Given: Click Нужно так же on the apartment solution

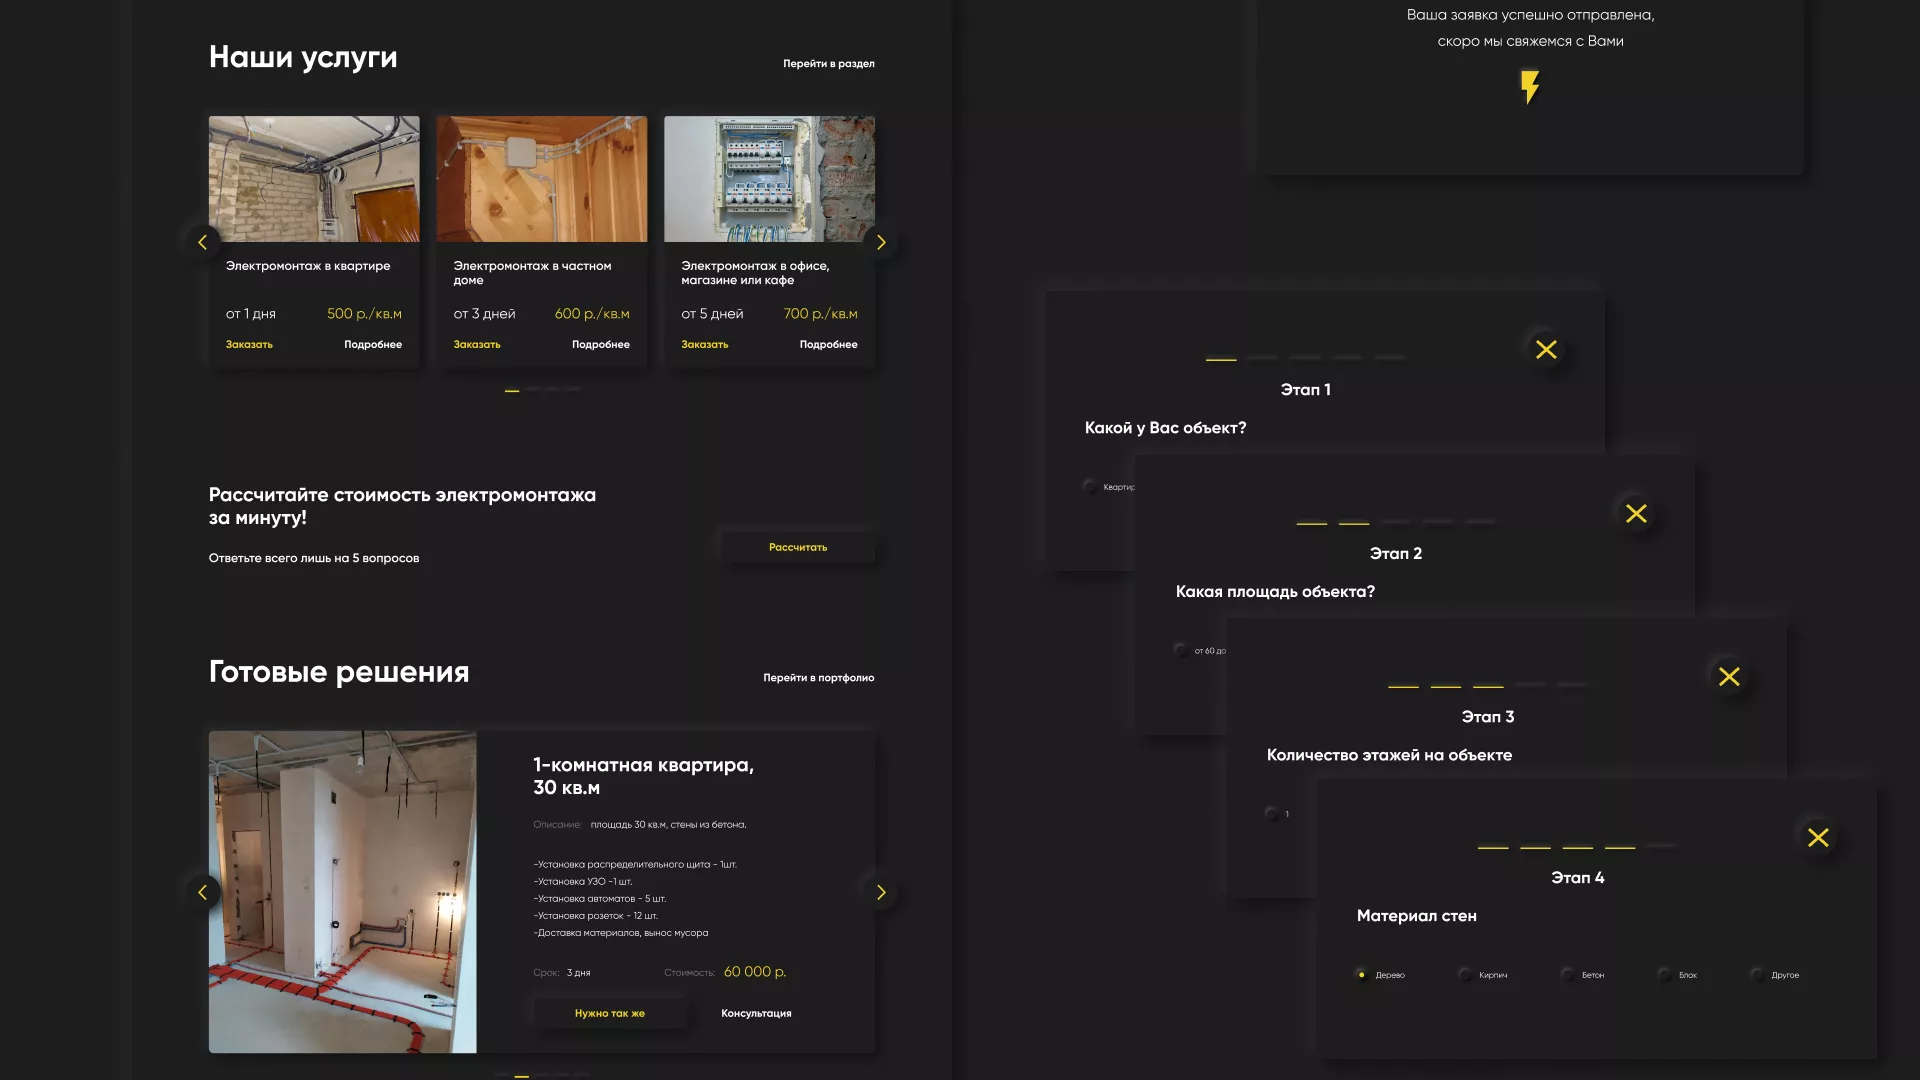Looking at the screenshot, I should pos(610,1012).
